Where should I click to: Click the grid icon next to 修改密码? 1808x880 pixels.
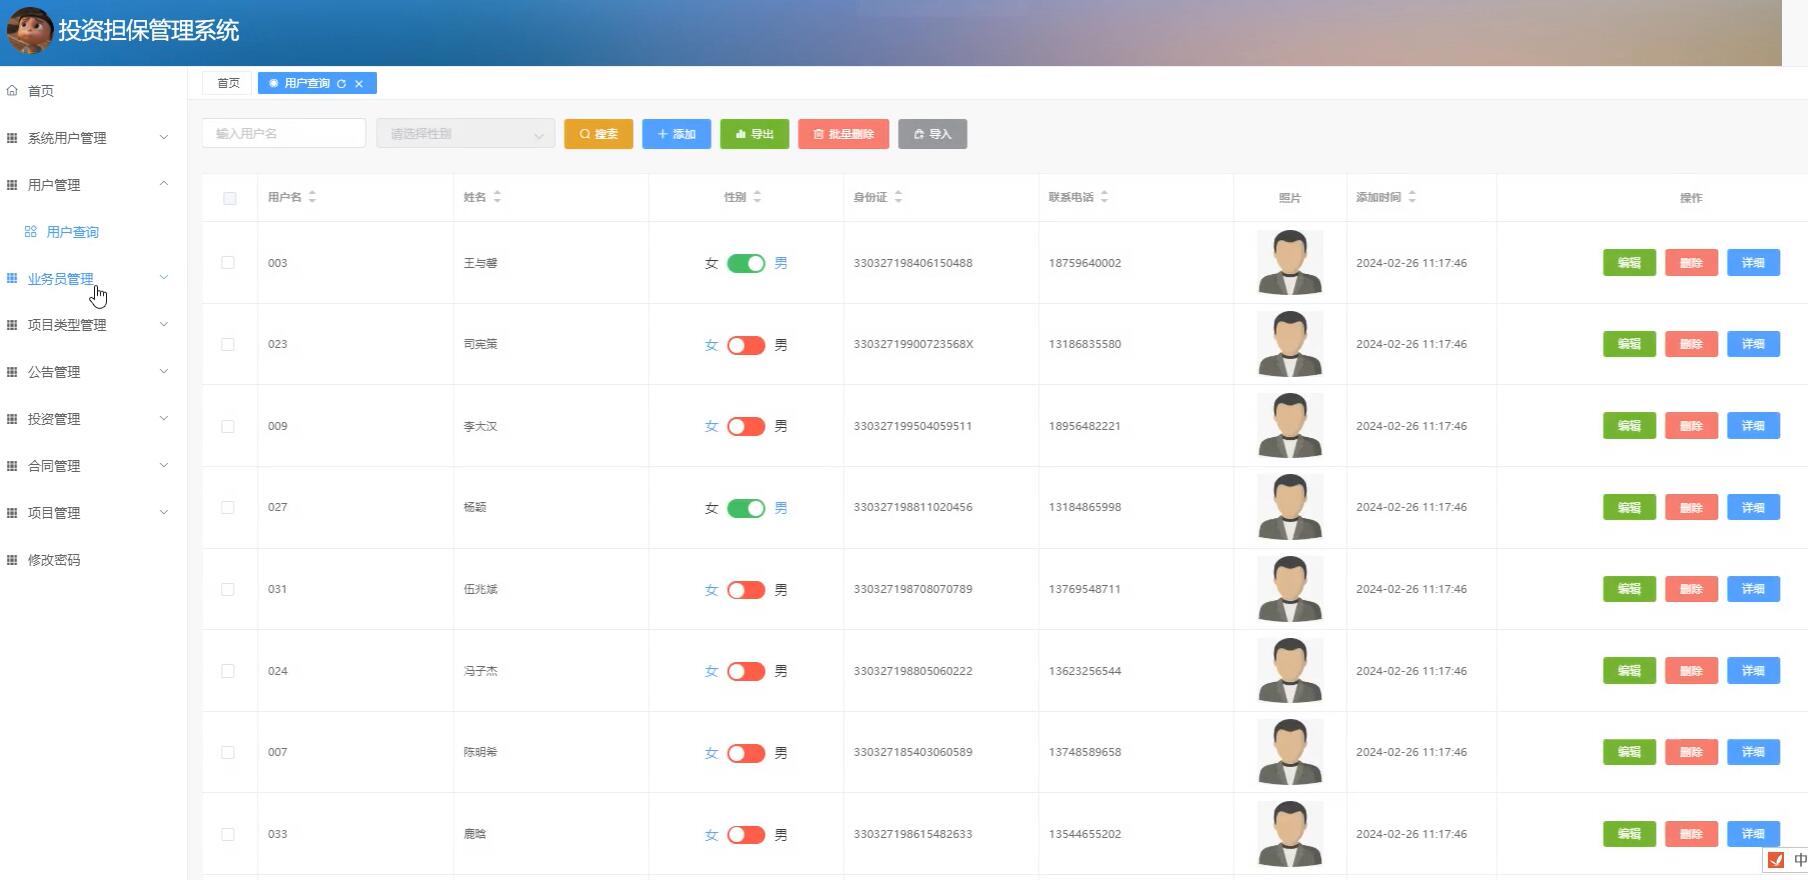click(x=12, y=560)
